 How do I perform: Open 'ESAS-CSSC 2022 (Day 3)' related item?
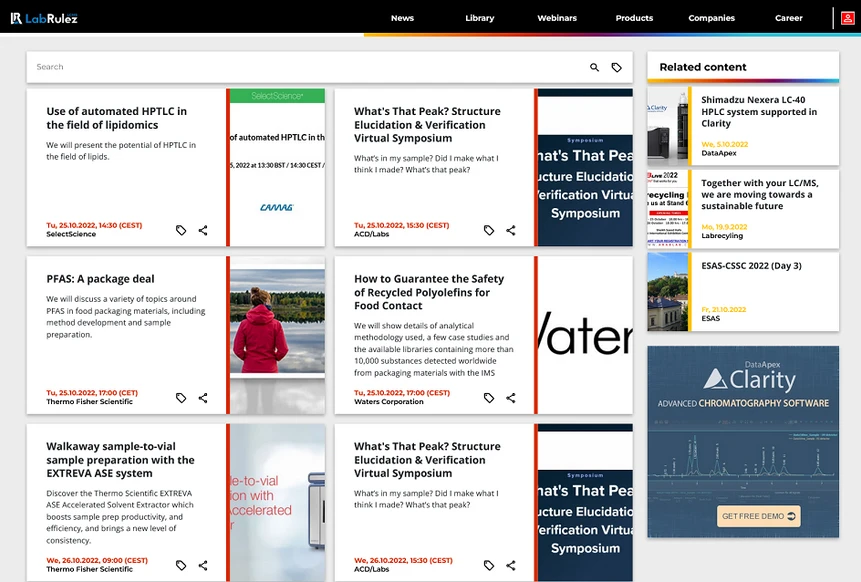tap(751, 266)
